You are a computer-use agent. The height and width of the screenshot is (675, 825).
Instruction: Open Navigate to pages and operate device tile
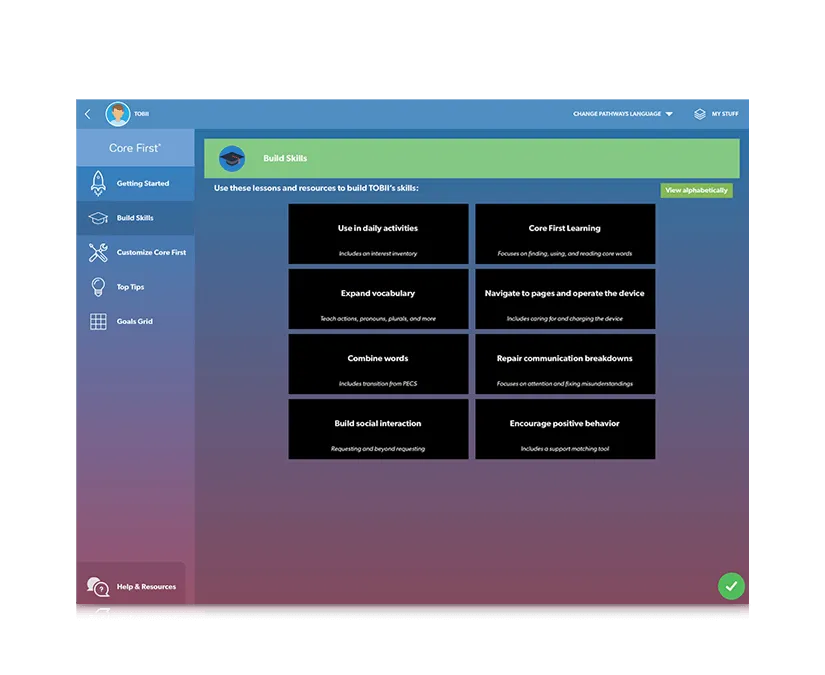pyautogui.click(x=565, y=299)
